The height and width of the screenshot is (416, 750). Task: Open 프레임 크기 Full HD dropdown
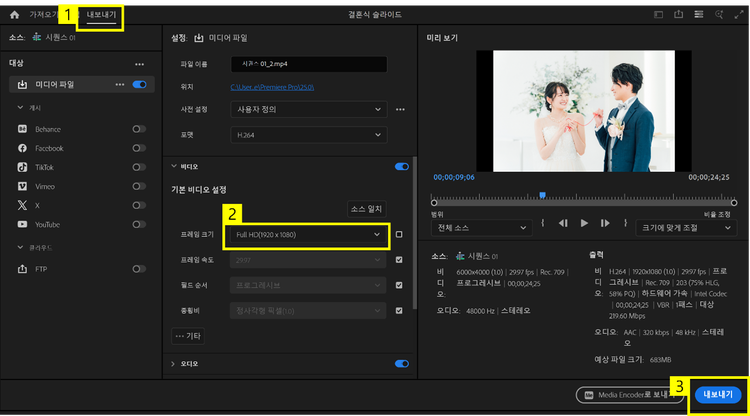[x=308, y=235]
